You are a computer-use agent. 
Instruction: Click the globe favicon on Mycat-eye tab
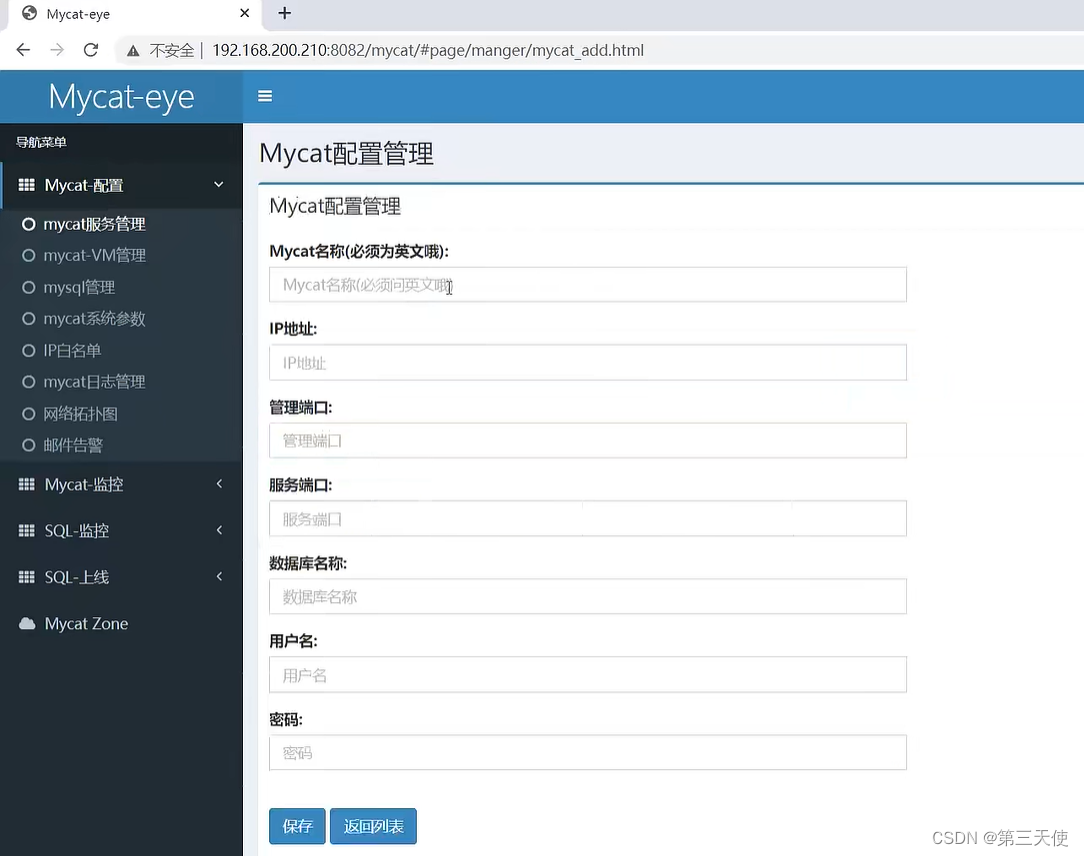coord(29,13)
